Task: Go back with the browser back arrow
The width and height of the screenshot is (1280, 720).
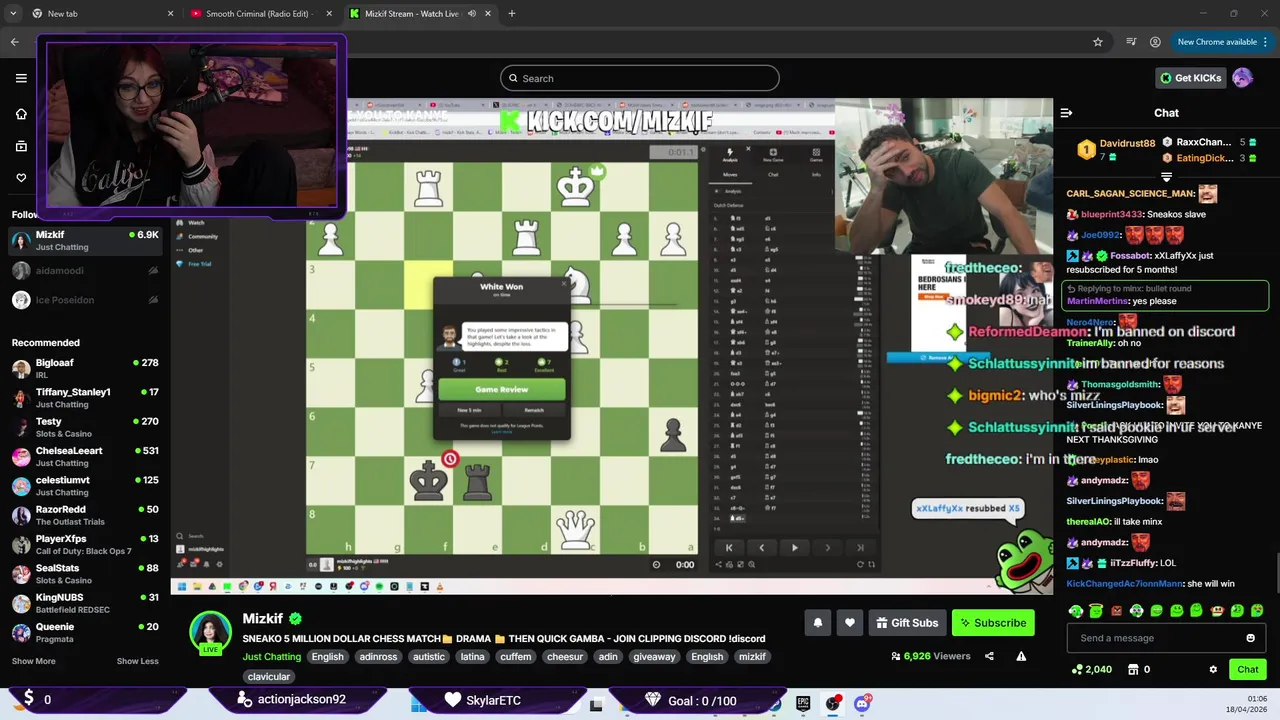Action: coord(15,42)
